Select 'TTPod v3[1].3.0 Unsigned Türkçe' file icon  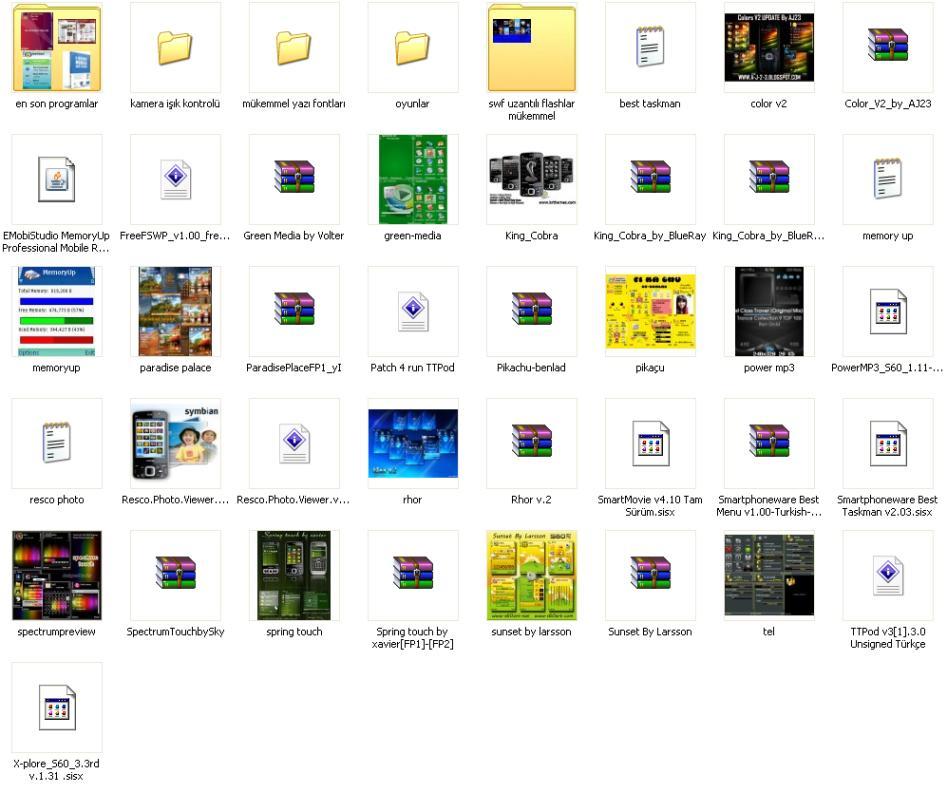pos(888,576)
